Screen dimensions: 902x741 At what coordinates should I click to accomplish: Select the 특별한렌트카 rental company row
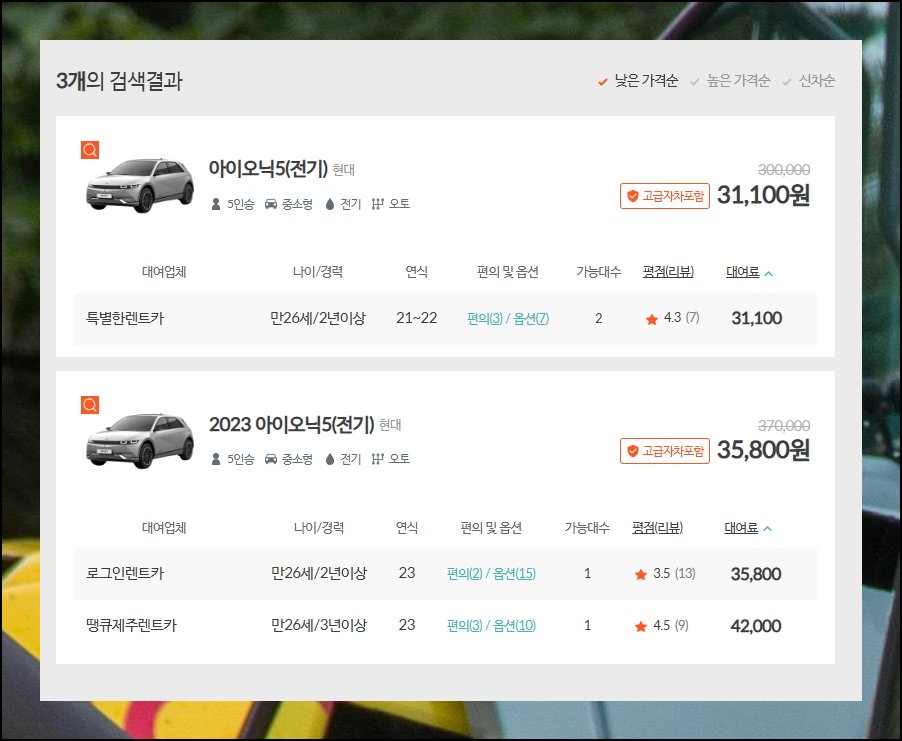point(445,319)
